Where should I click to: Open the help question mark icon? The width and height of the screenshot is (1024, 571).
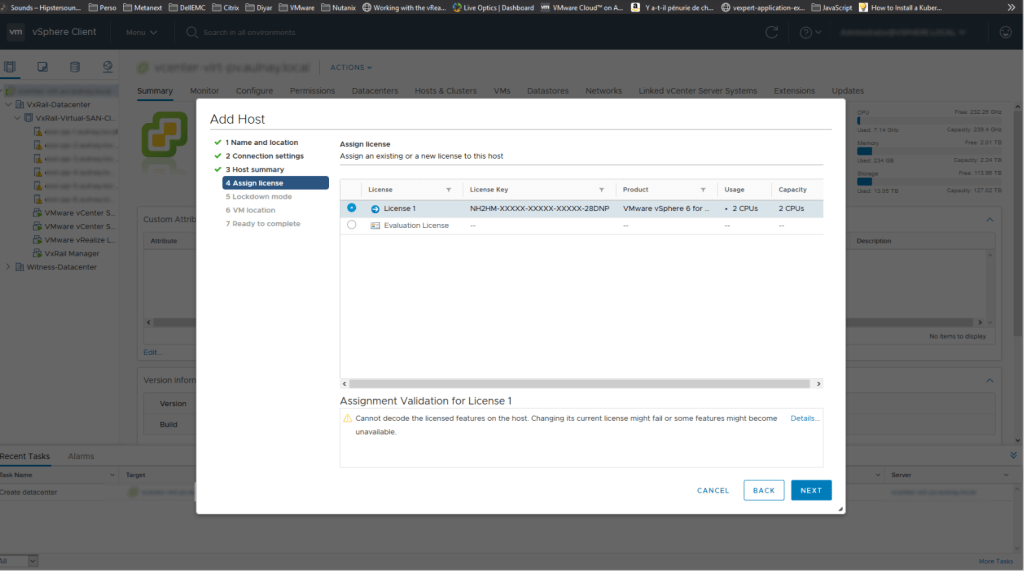coord(805,32)
